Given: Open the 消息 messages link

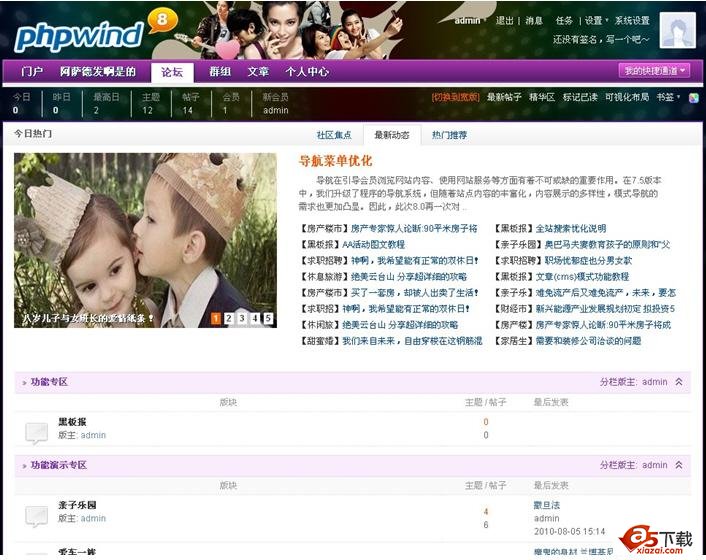Looking at the screenshot, I should click(x=534, y=21).
